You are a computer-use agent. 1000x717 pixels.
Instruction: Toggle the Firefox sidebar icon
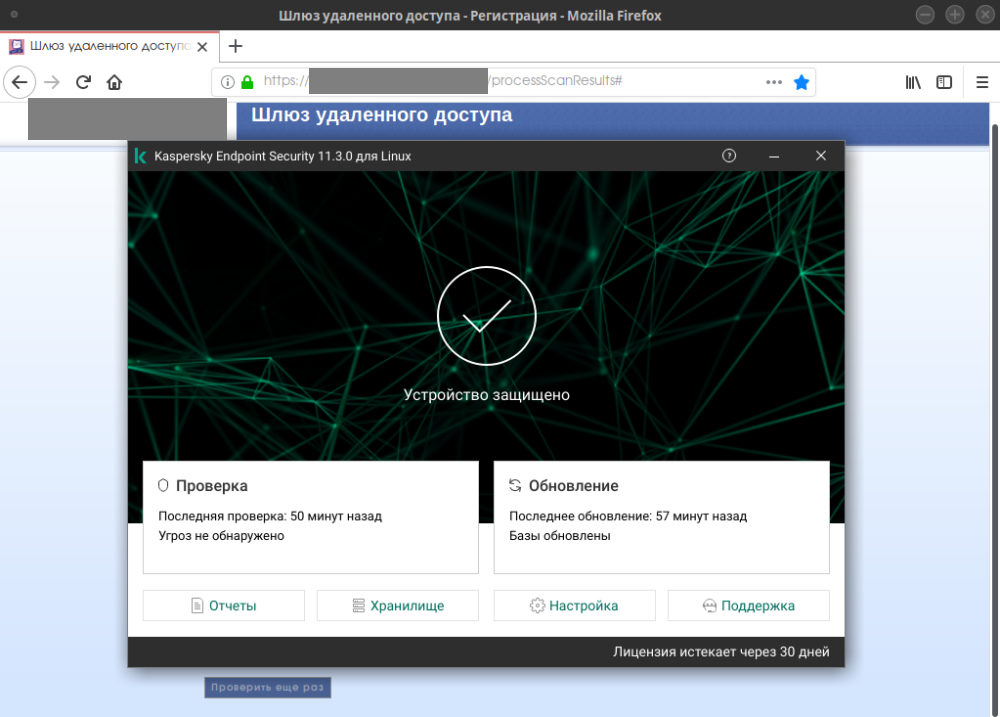[944, 82]
